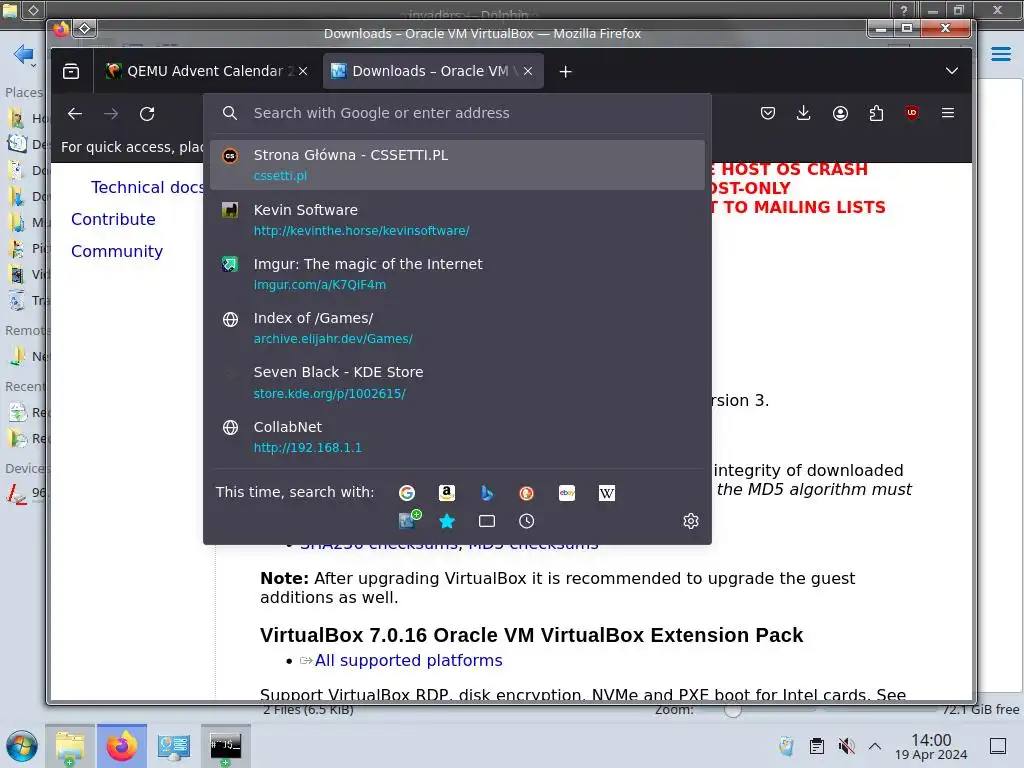Search with DuckDuckGo engine icon
This screenshot has width=1024, height=768.
point(526,493)
